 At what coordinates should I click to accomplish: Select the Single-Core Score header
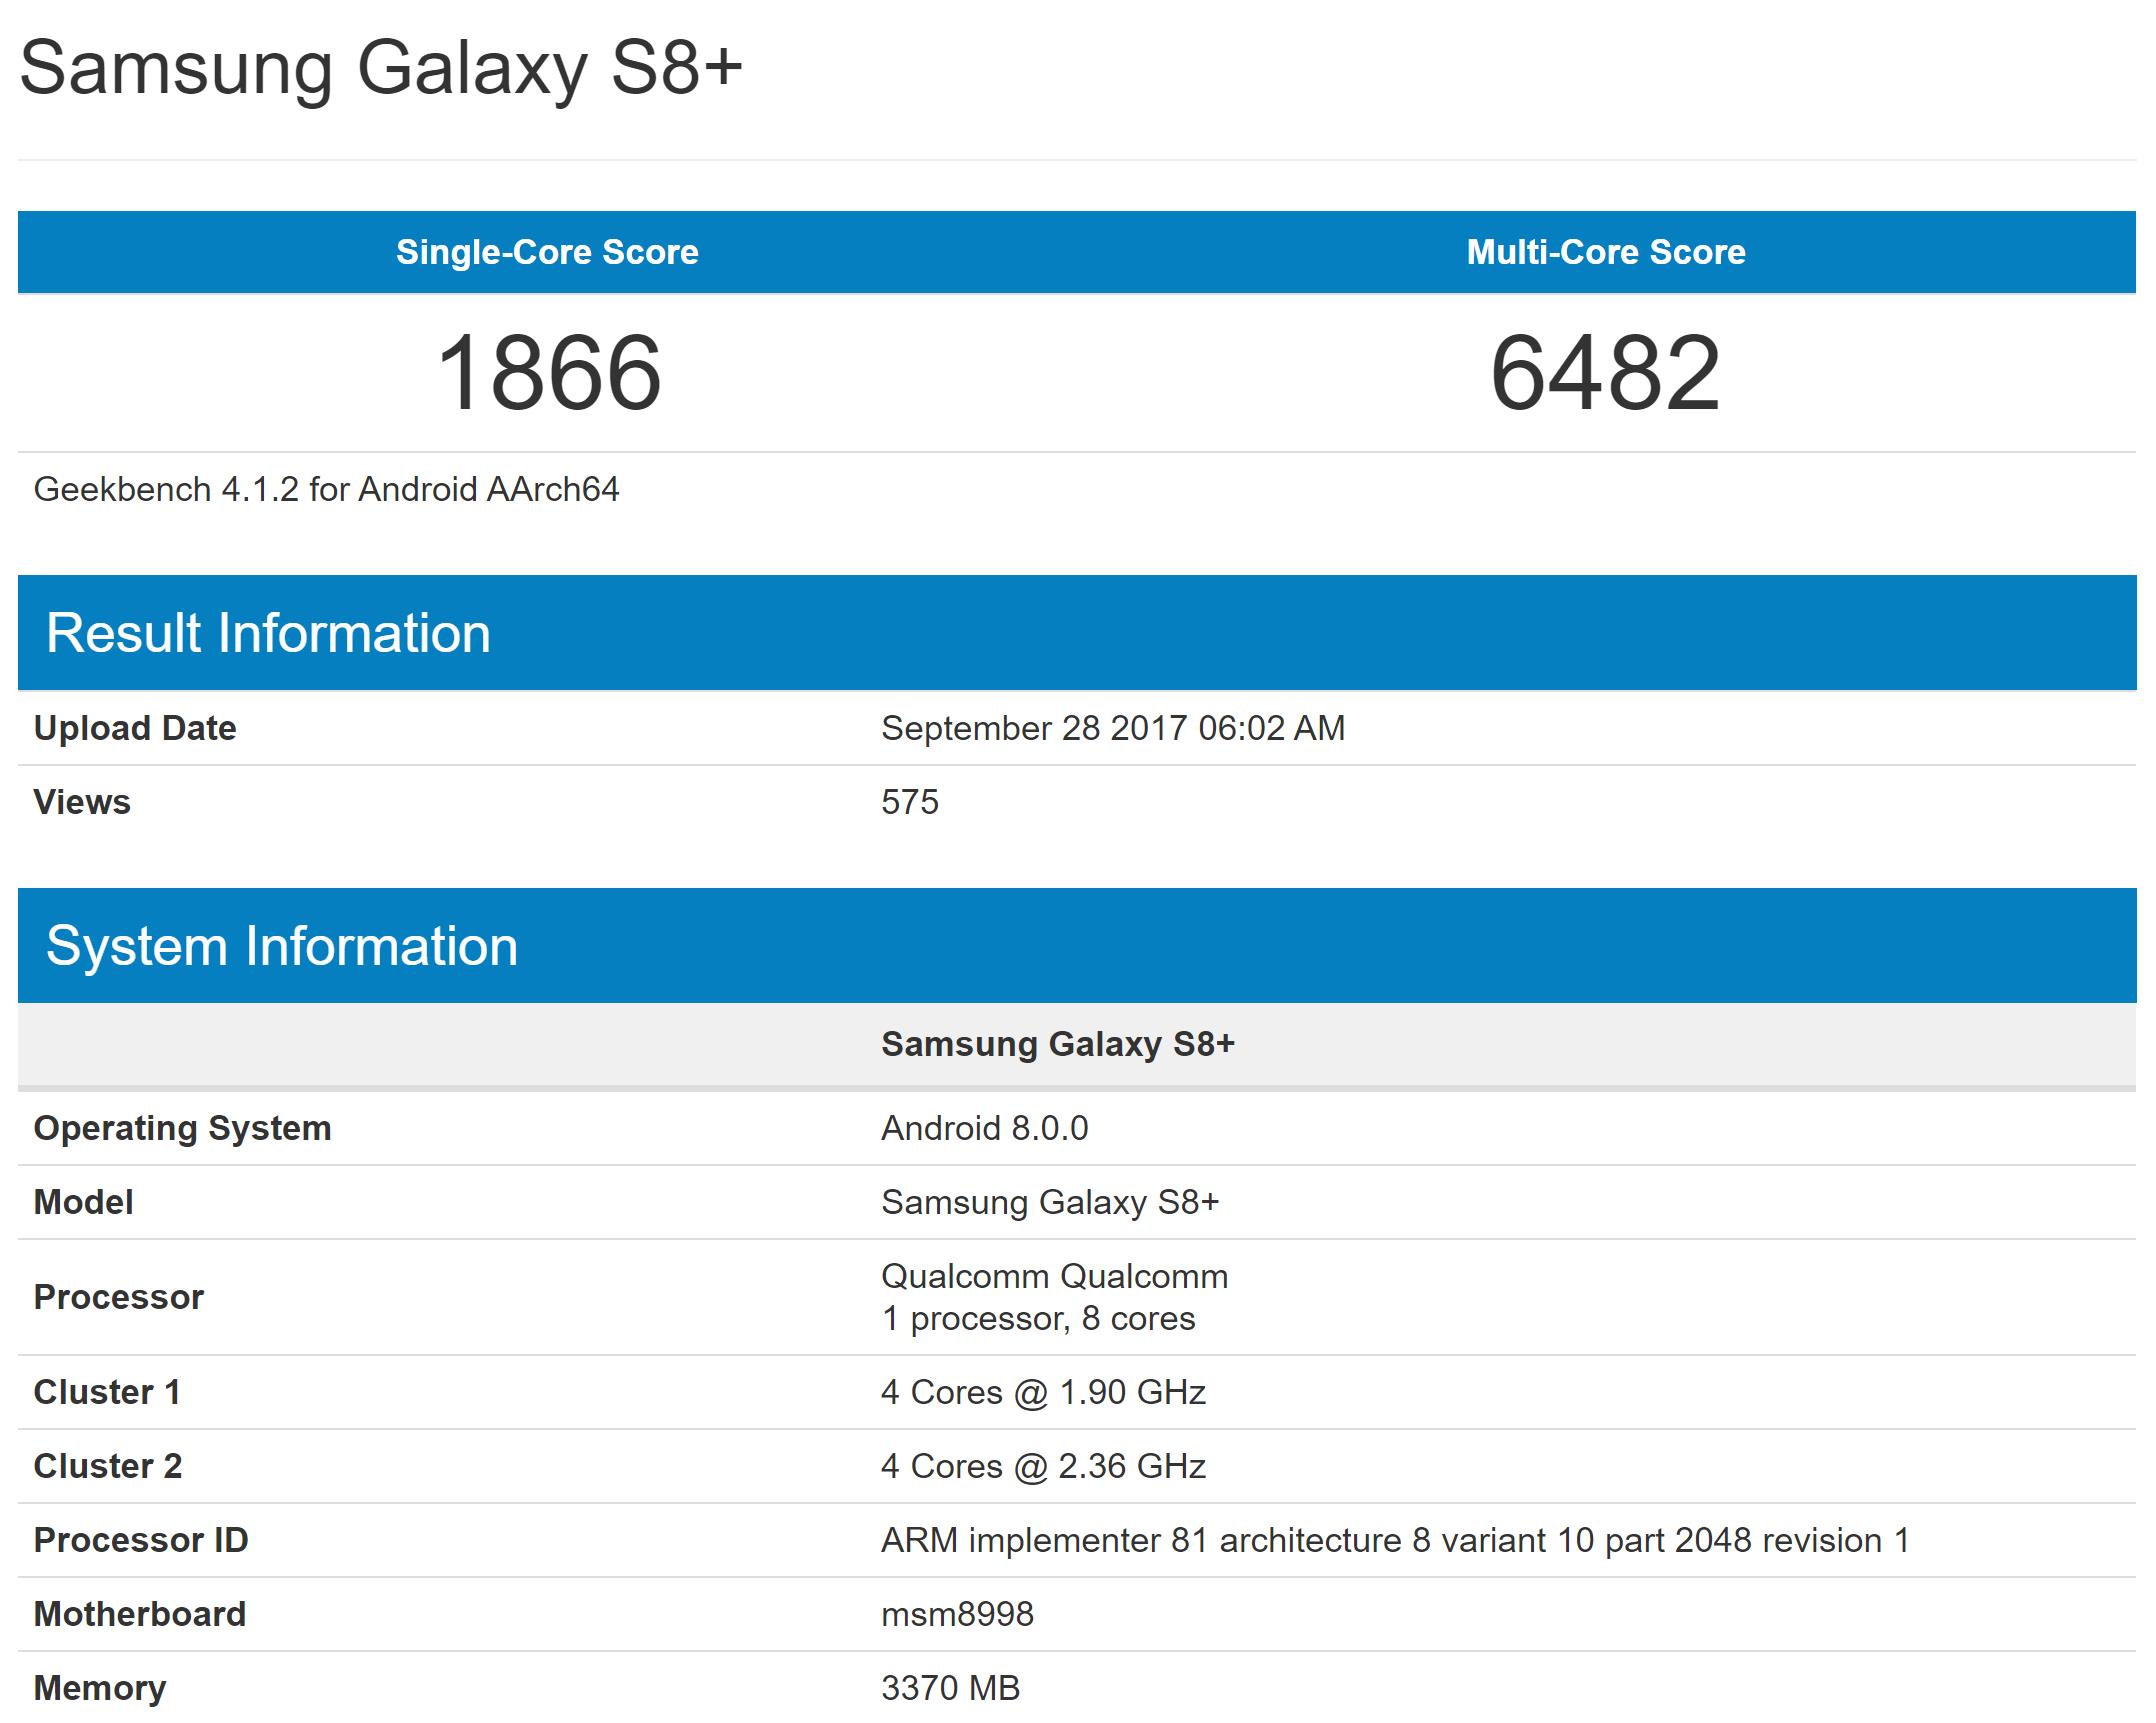tap(548, 252)
